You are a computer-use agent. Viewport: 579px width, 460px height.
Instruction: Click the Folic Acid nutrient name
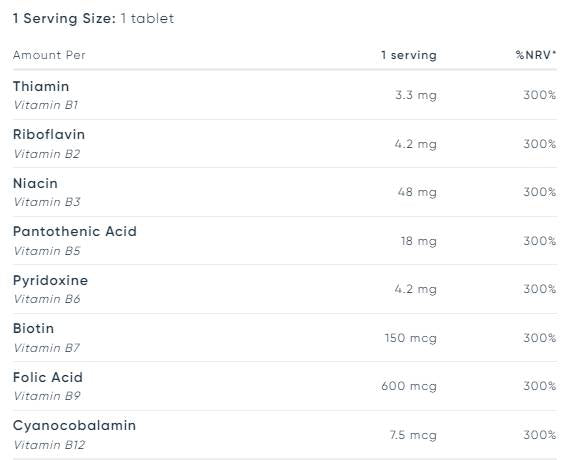pos(48,377)
